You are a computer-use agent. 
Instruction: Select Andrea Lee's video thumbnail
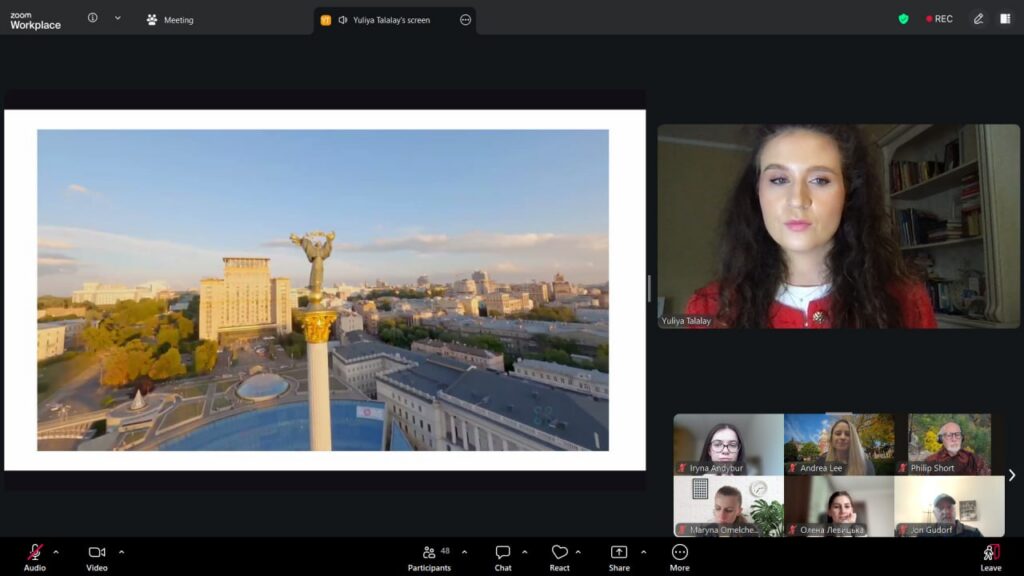point(839,444)
